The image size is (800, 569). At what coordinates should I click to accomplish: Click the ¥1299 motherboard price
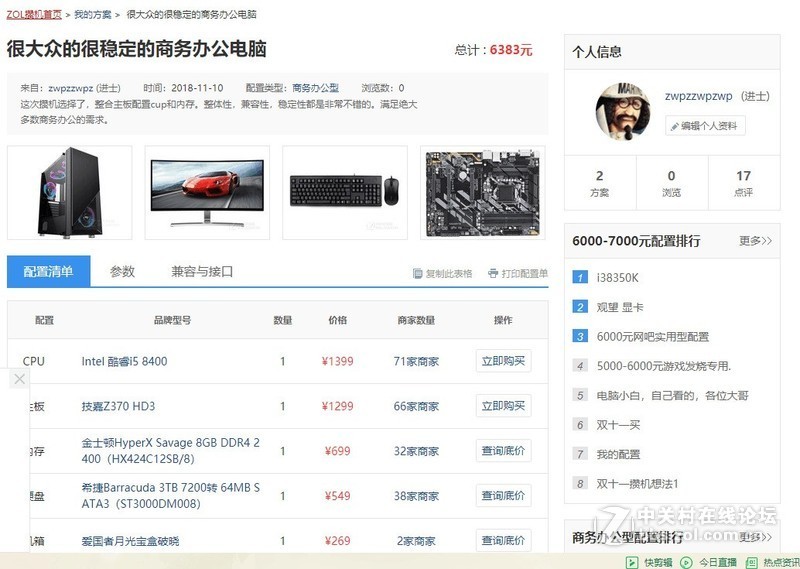(x=337, y=406)
